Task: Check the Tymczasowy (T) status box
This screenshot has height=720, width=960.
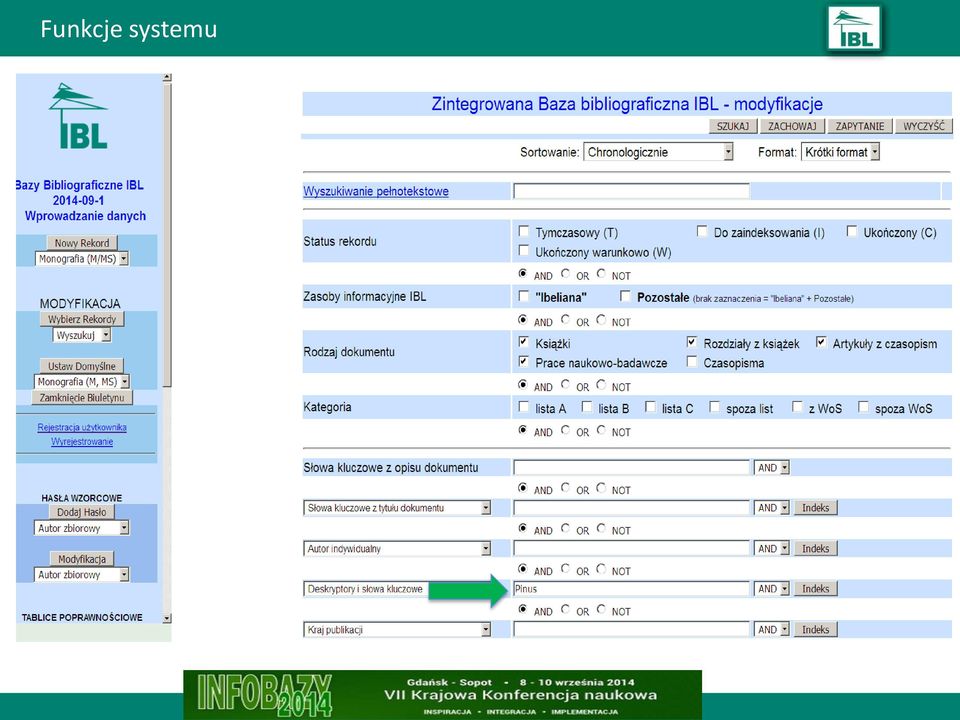Action: coord(523,231)
